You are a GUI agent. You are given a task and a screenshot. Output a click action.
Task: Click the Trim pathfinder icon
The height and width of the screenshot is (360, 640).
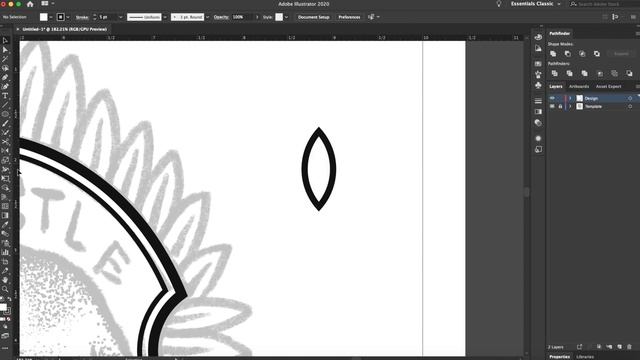click(569, 73)
